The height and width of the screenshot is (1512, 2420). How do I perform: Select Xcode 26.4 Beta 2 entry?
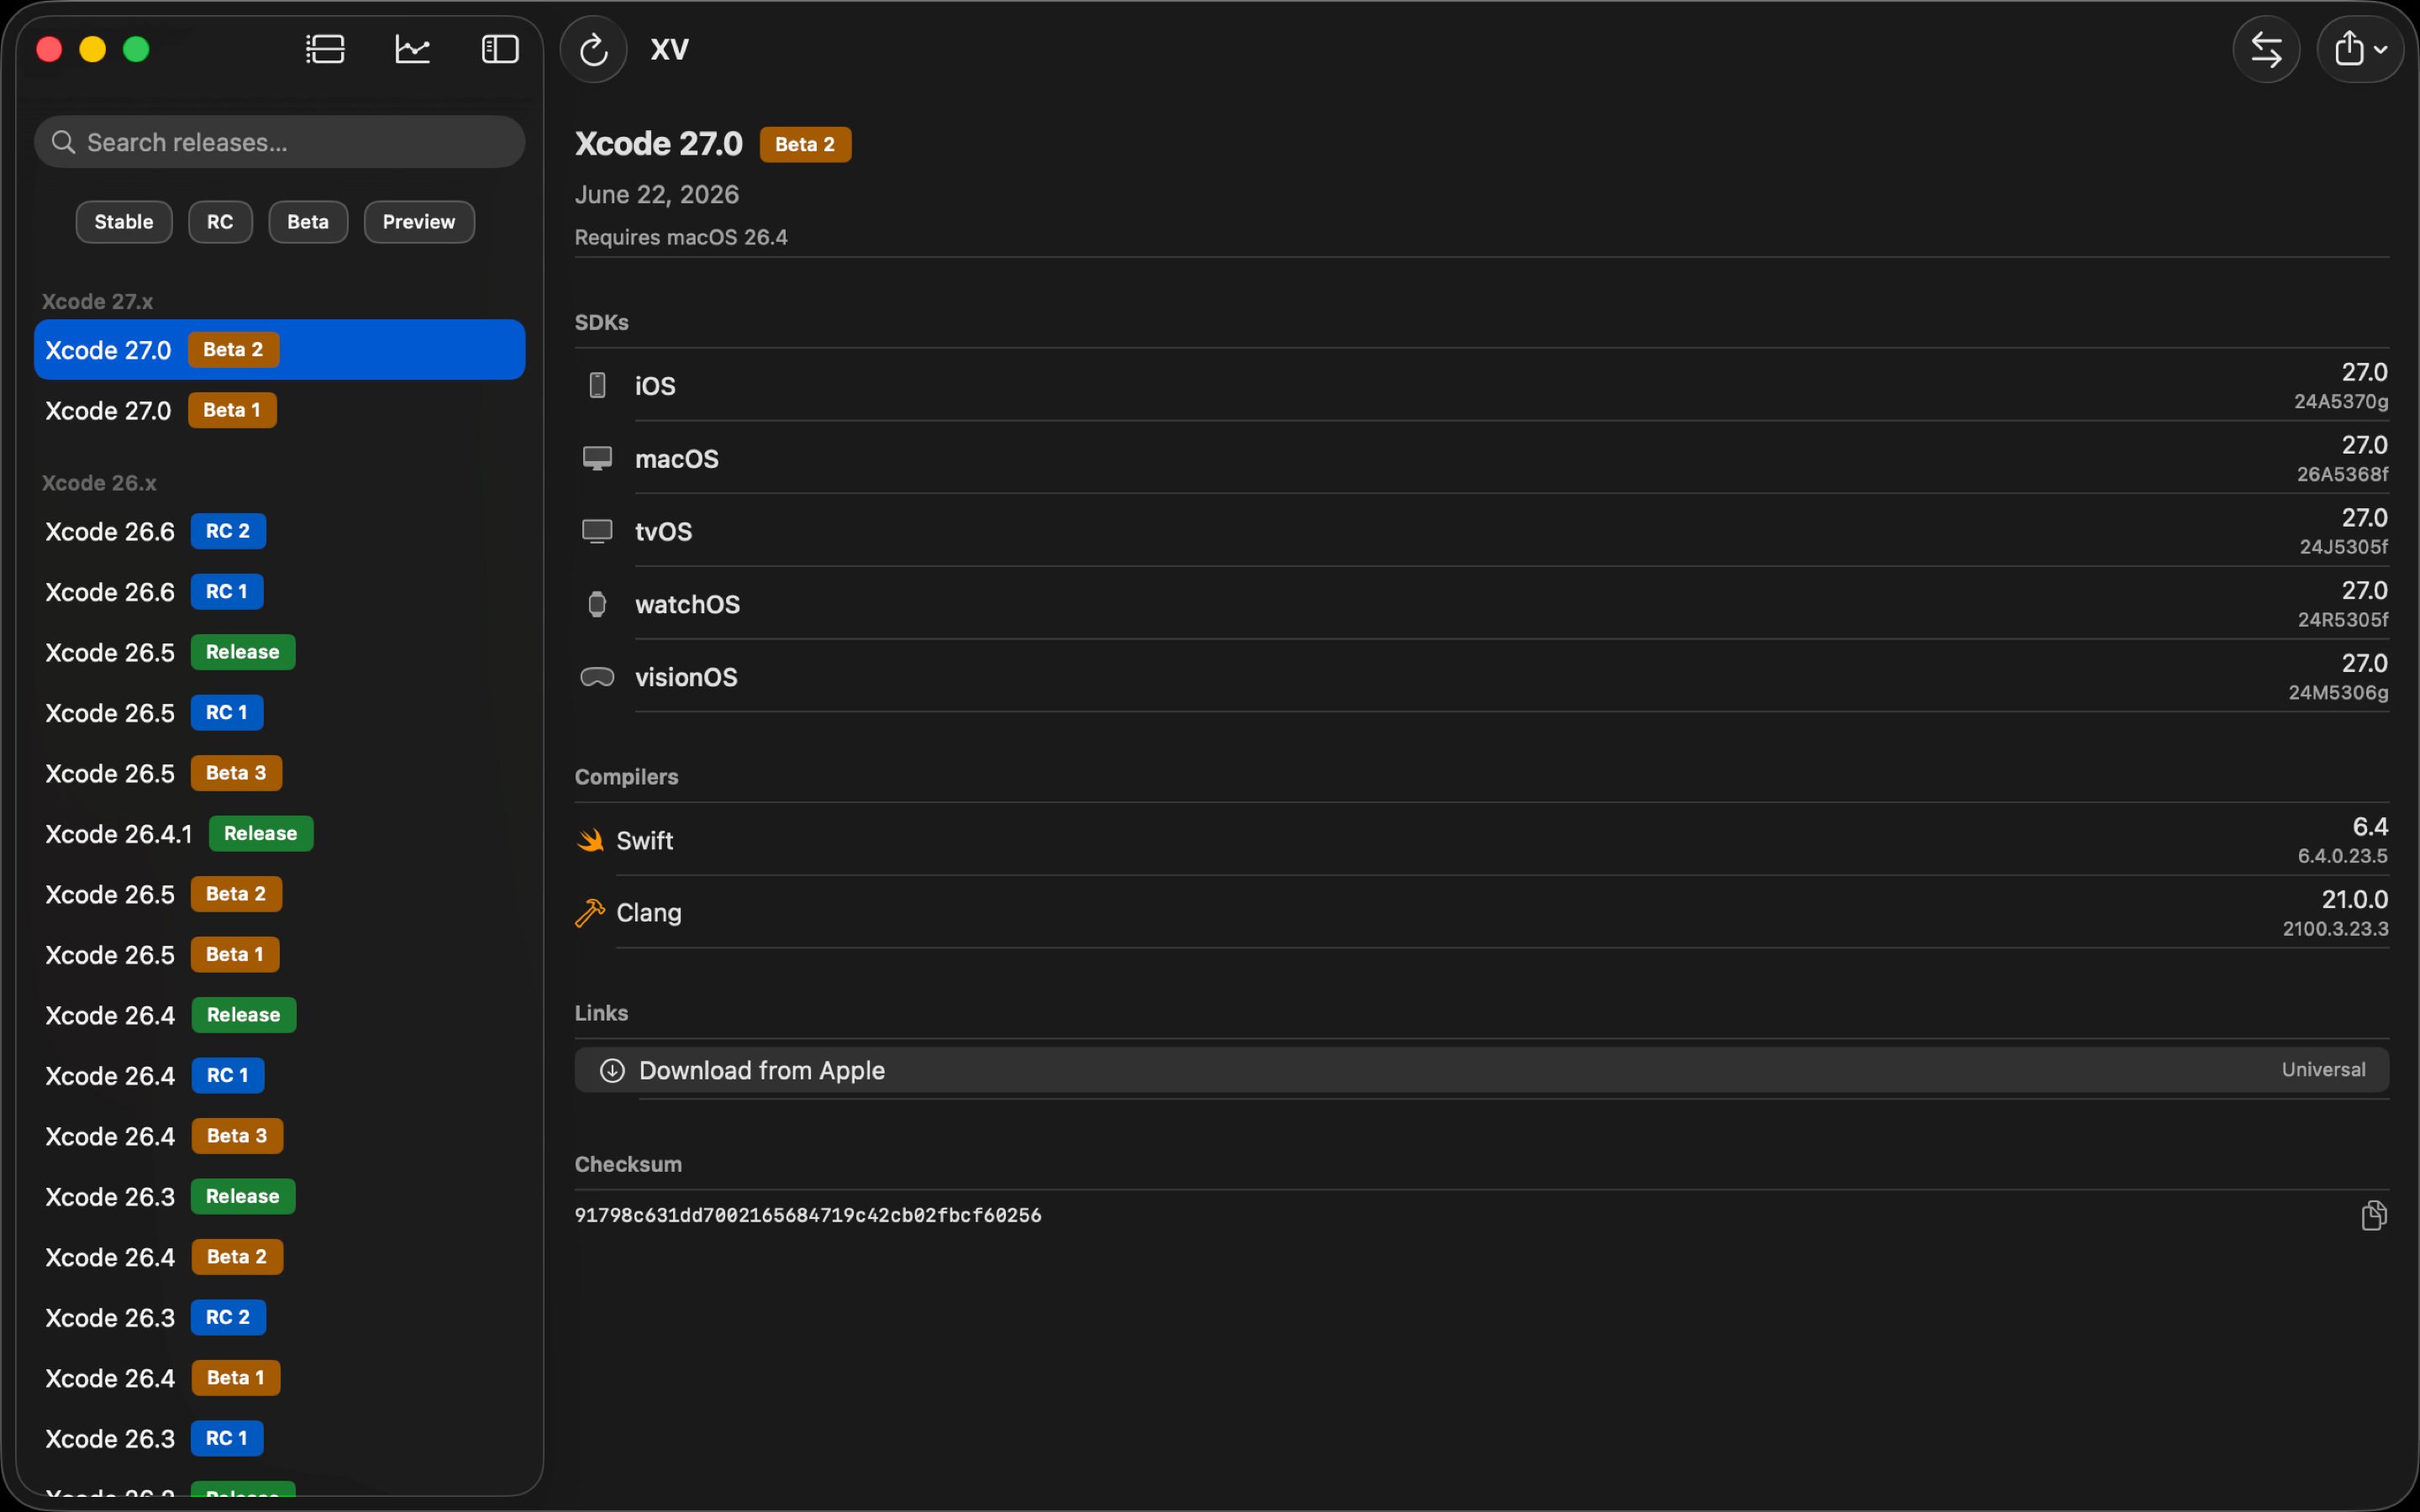(x=280, y=1257)
